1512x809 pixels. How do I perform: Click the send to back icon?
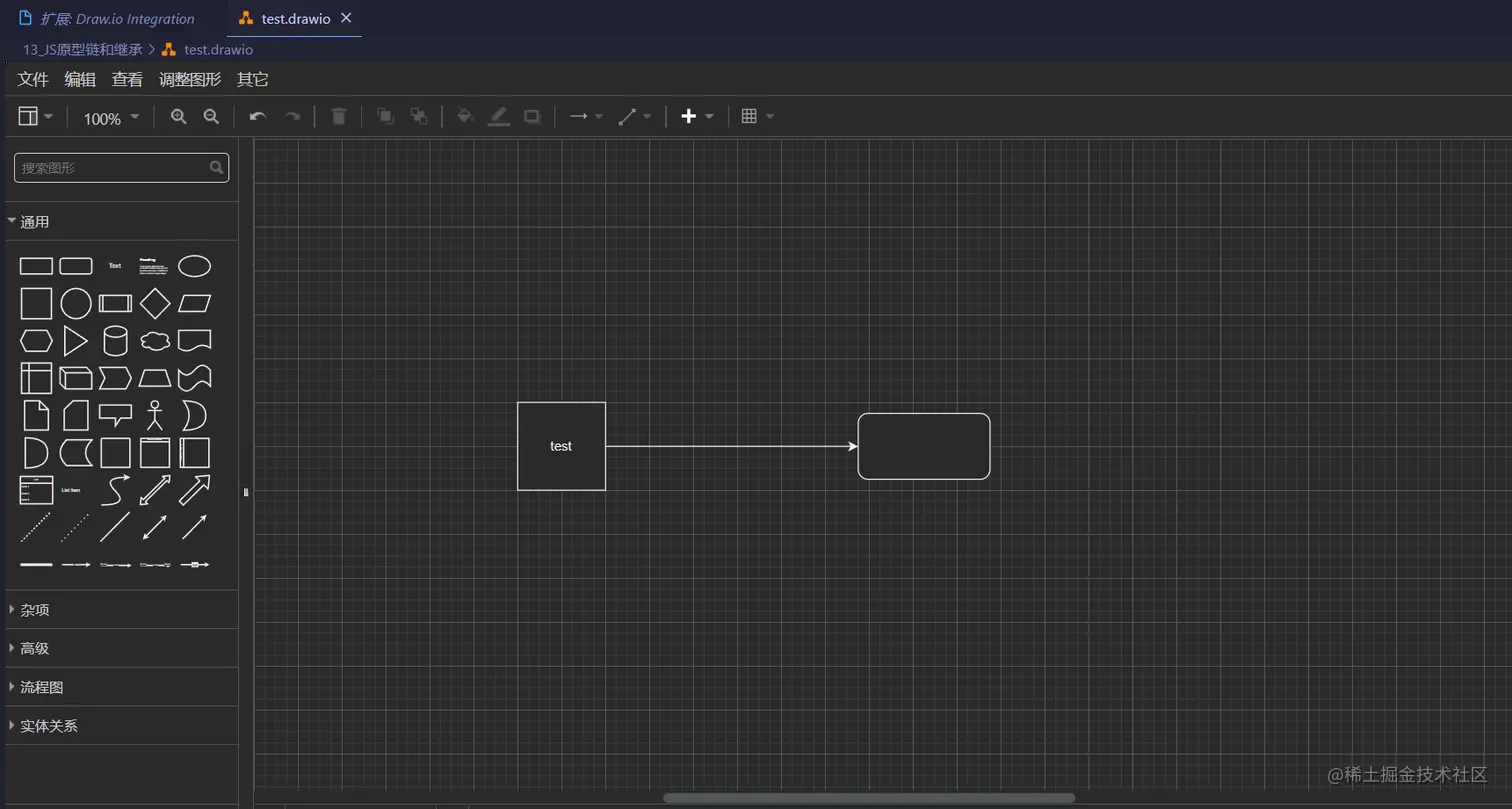[x=419, y=117]
